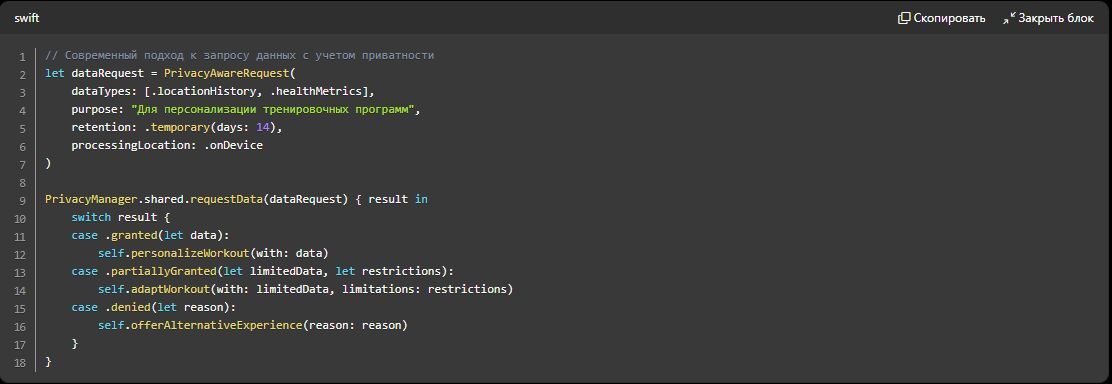Click the .onDevice value
Image resolution: width=1112 pixels, height=384 pixels.
[235, 146]
